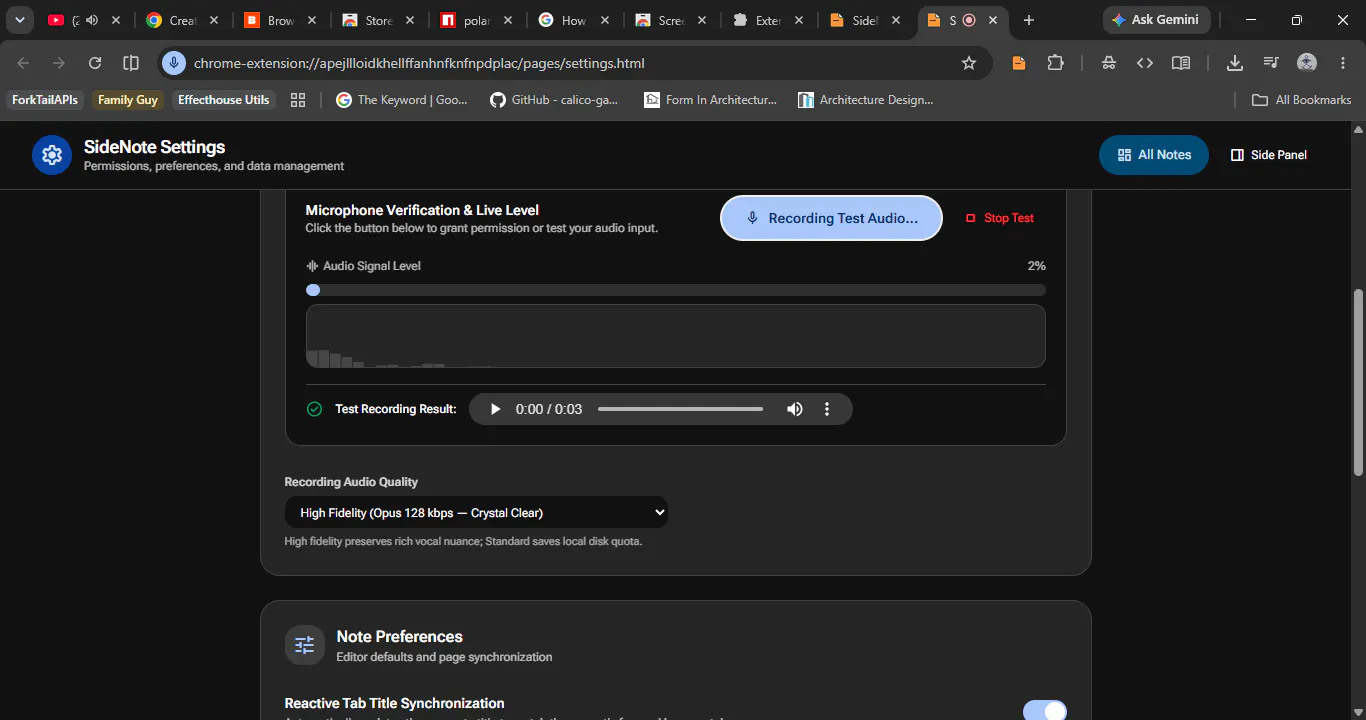Click the code brackets extension icon

click(1145, 63)
